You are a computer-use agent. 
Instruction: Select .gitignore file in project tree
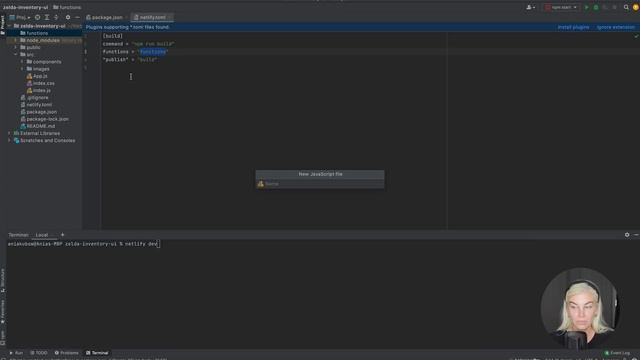(34, 98)
